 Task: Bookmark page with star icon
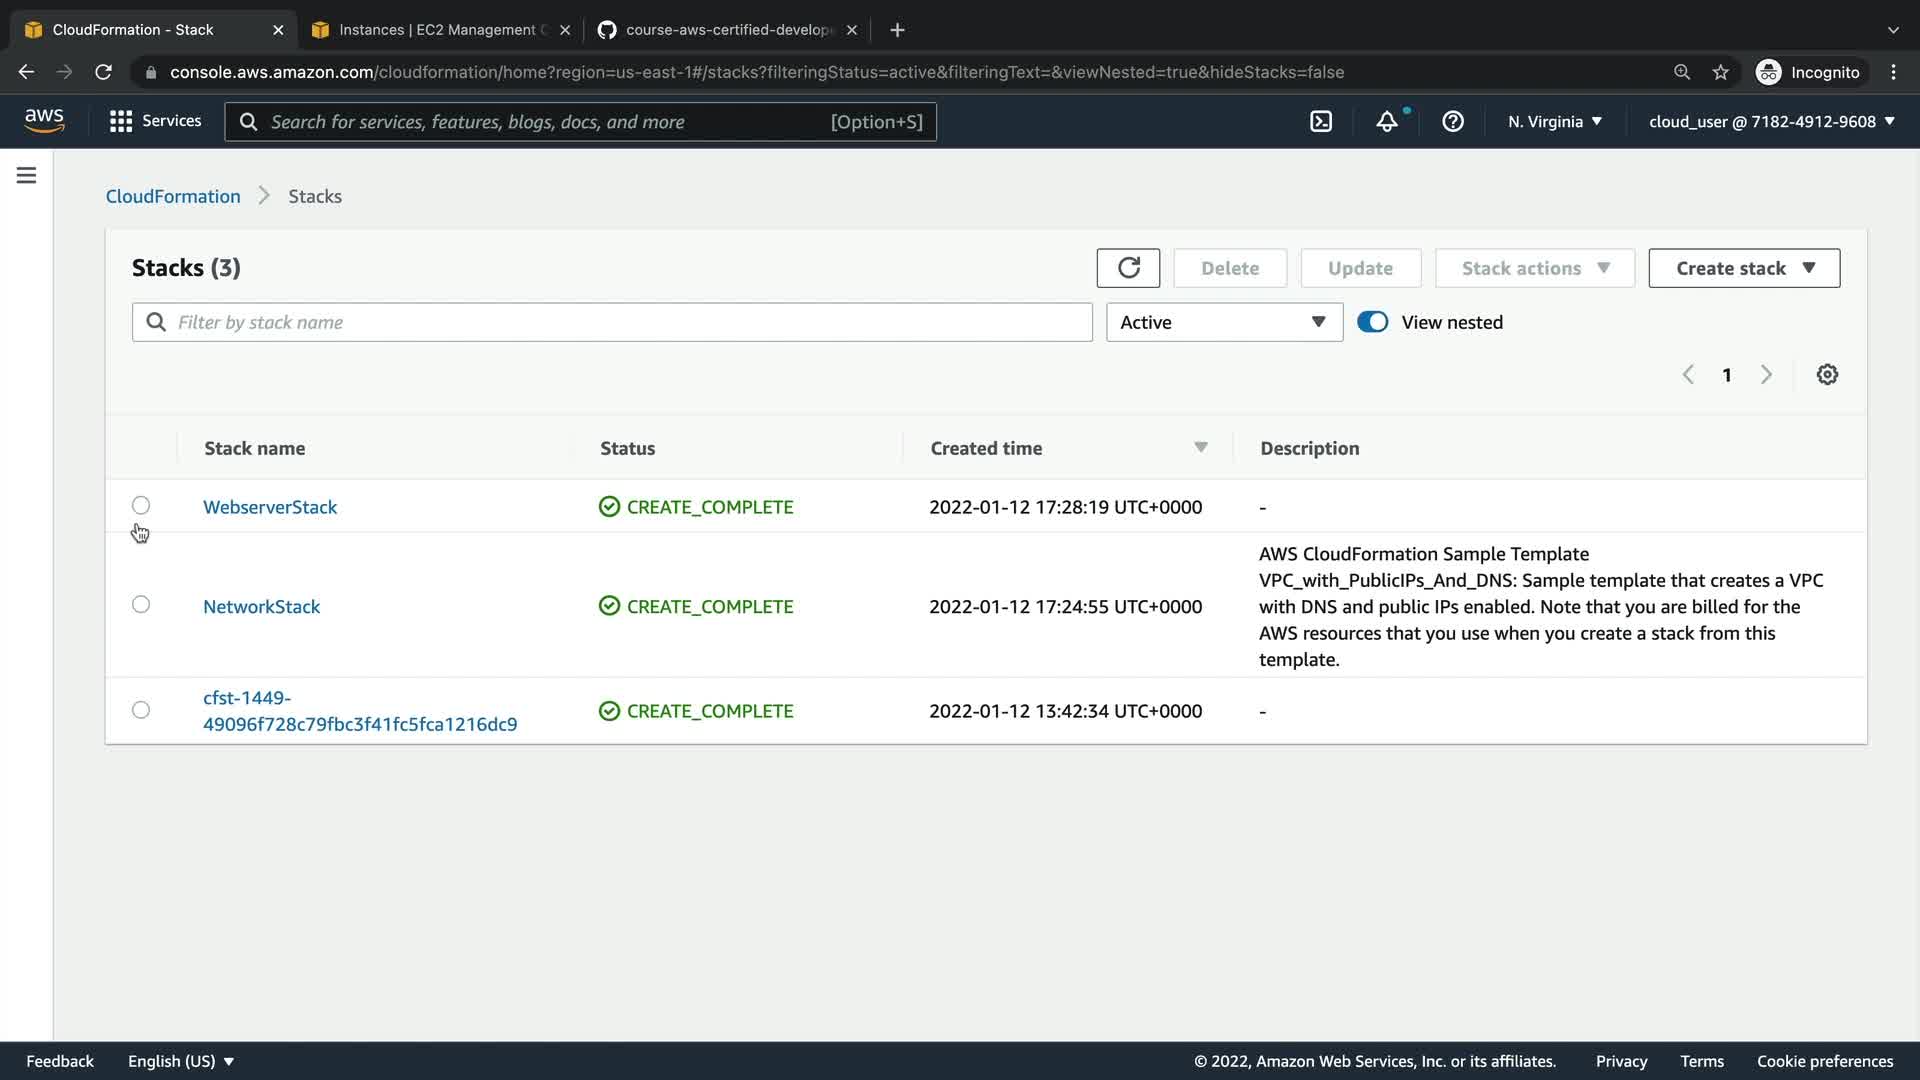click(1720, 72)
